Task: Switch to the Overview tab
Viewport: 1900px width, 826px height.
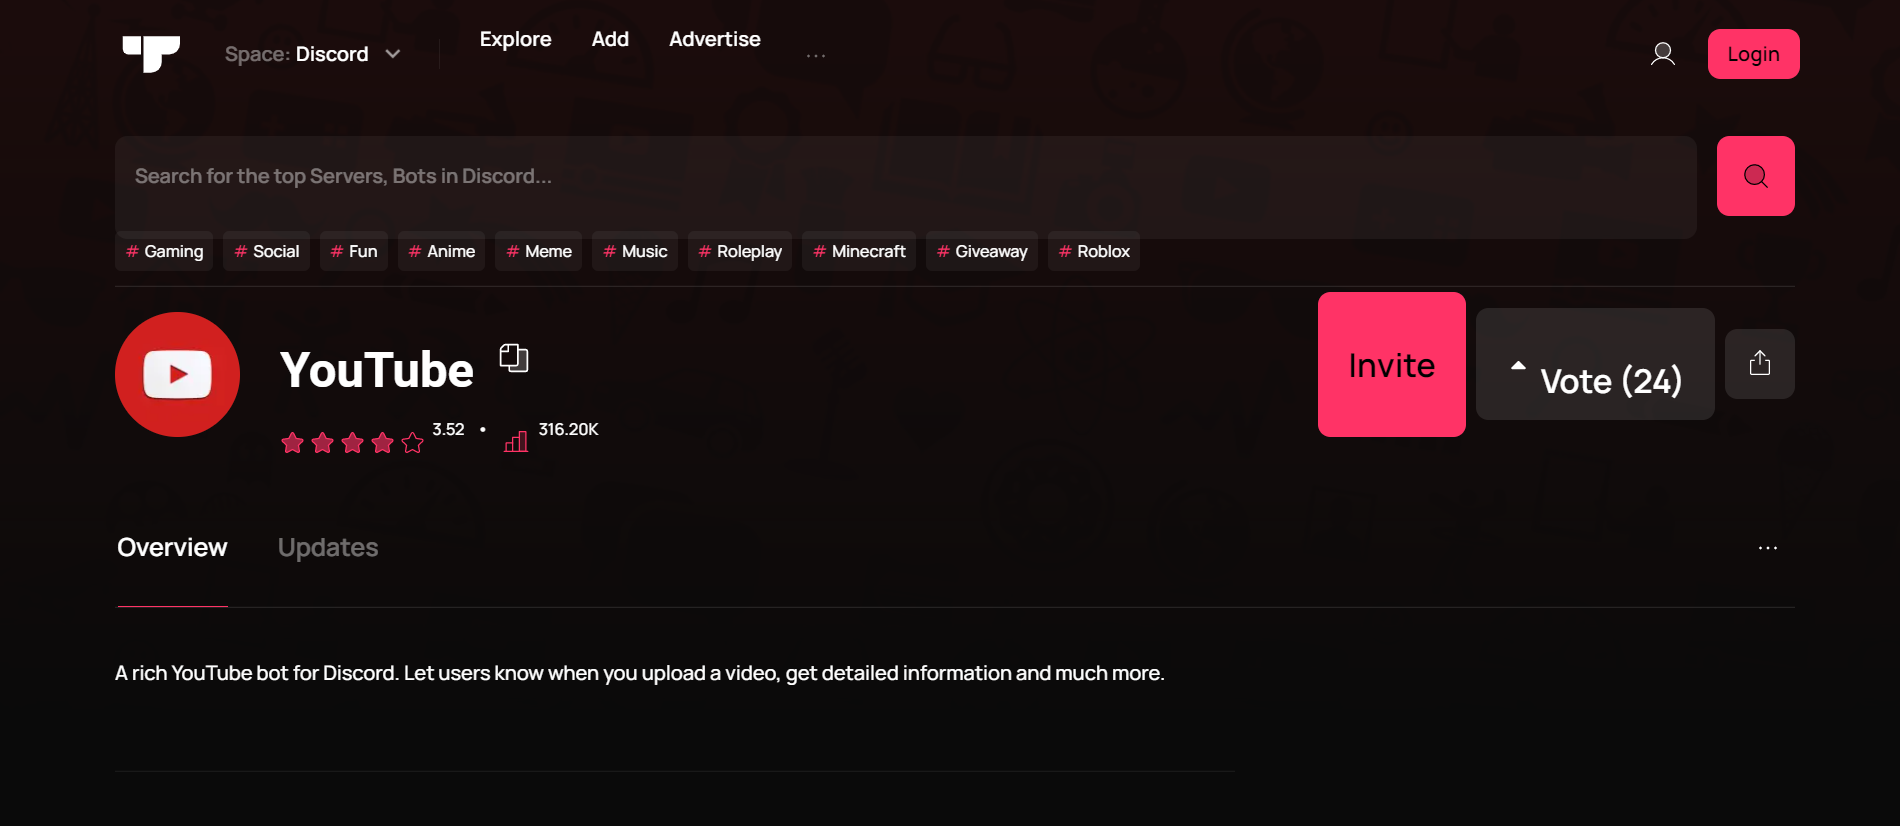Action: coord(172,548)
